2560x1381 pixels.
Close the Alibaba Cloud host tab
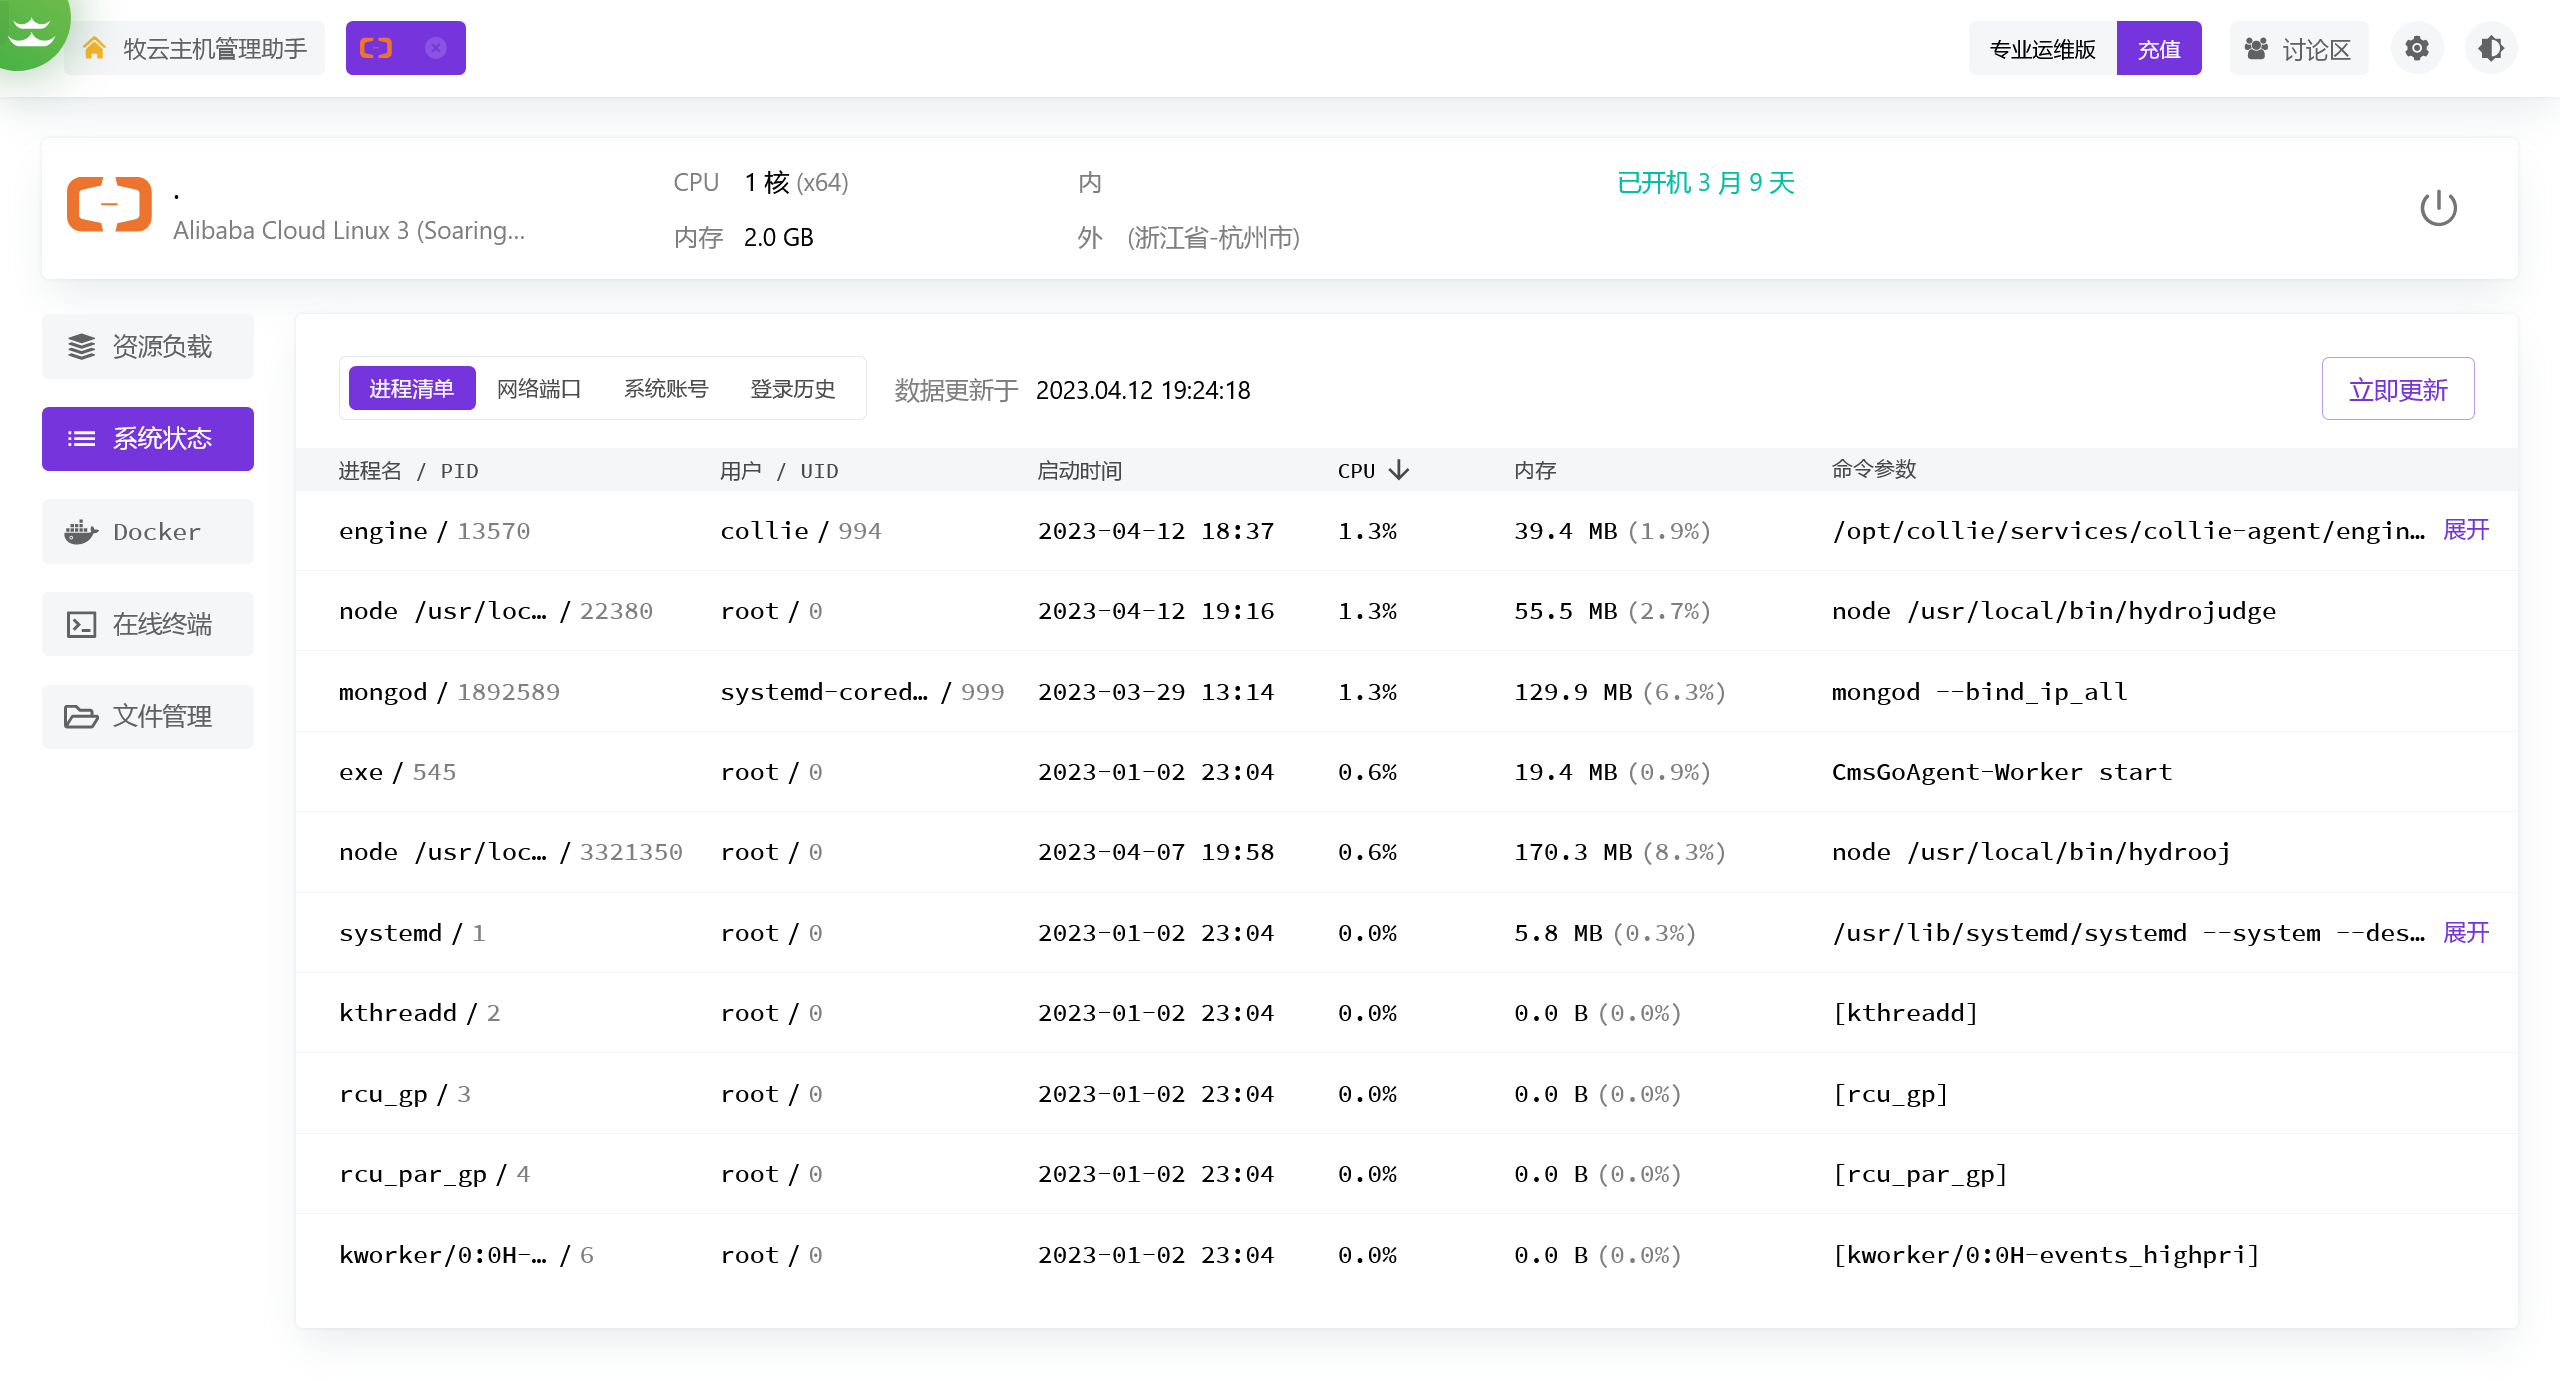(x=435, y=48)
